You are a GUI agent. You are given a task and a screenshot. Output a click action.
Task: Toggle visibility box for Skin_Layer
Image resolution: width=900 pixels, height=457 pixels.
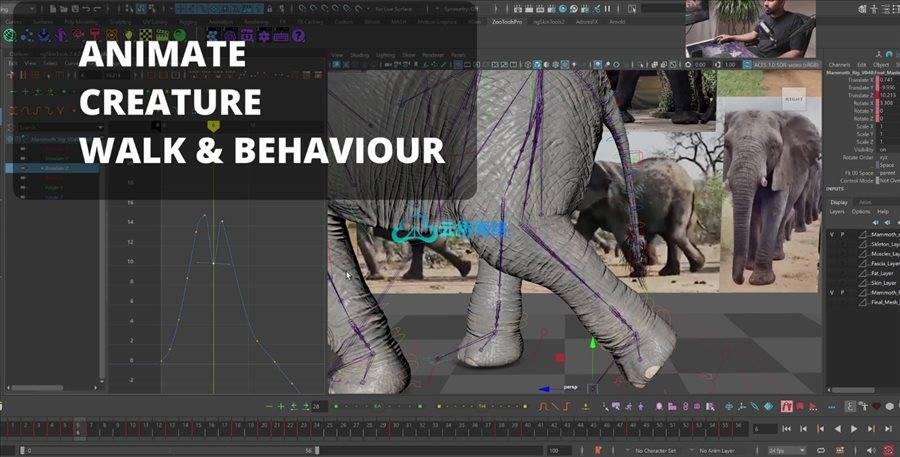coord(832,283)
